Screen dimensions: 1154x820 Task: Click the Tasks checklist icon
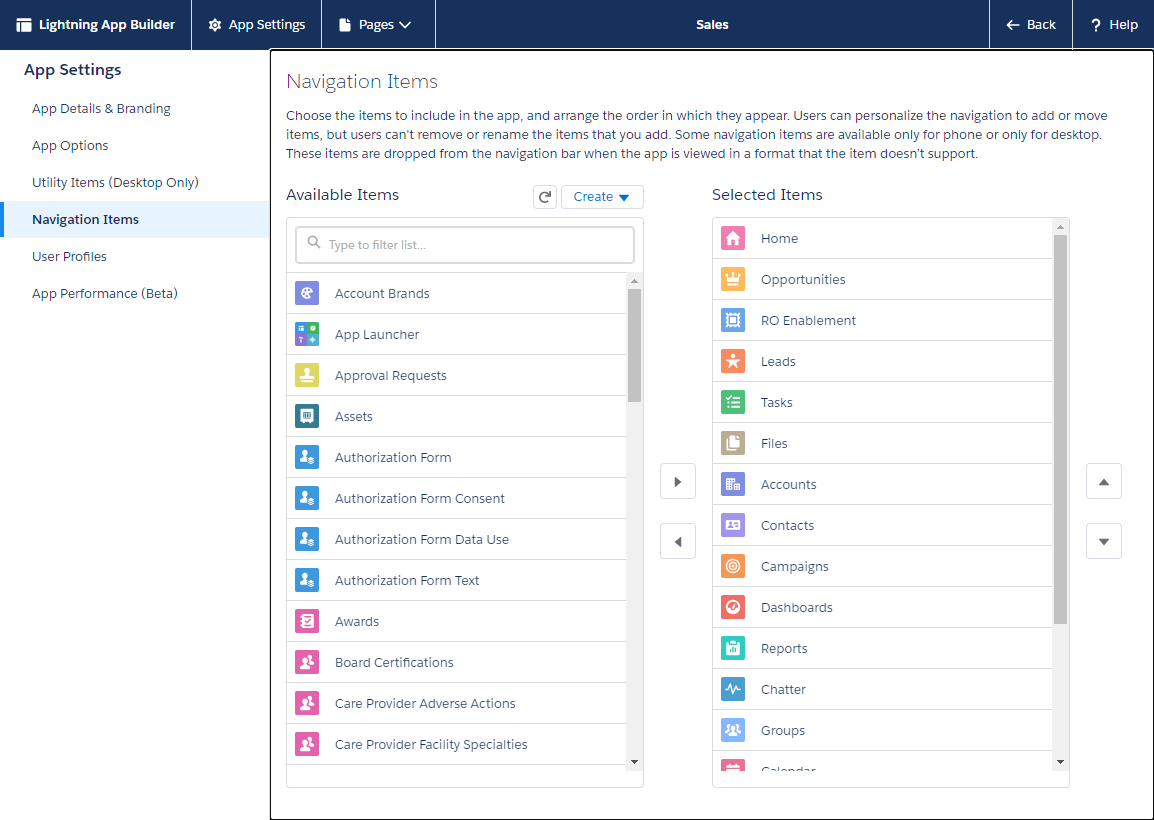[x=733, y=402]
